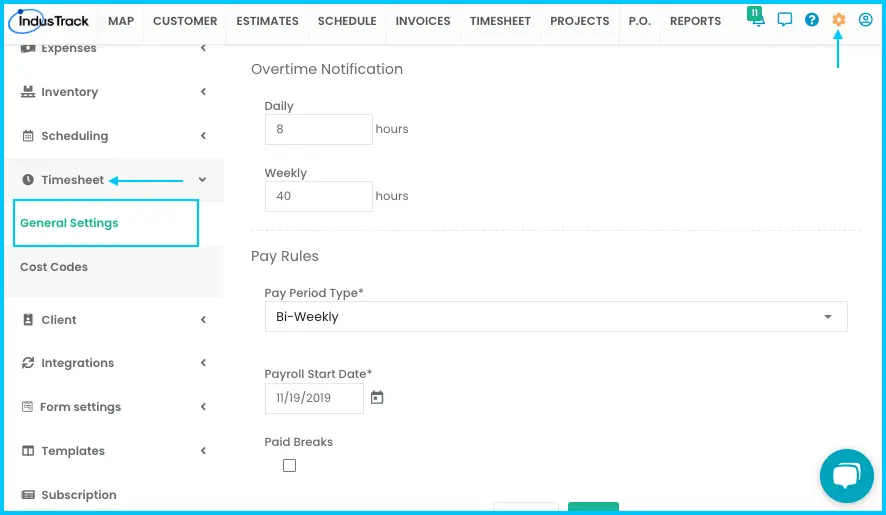Click the Timesheet clock sidebar icon

[28, 180]
